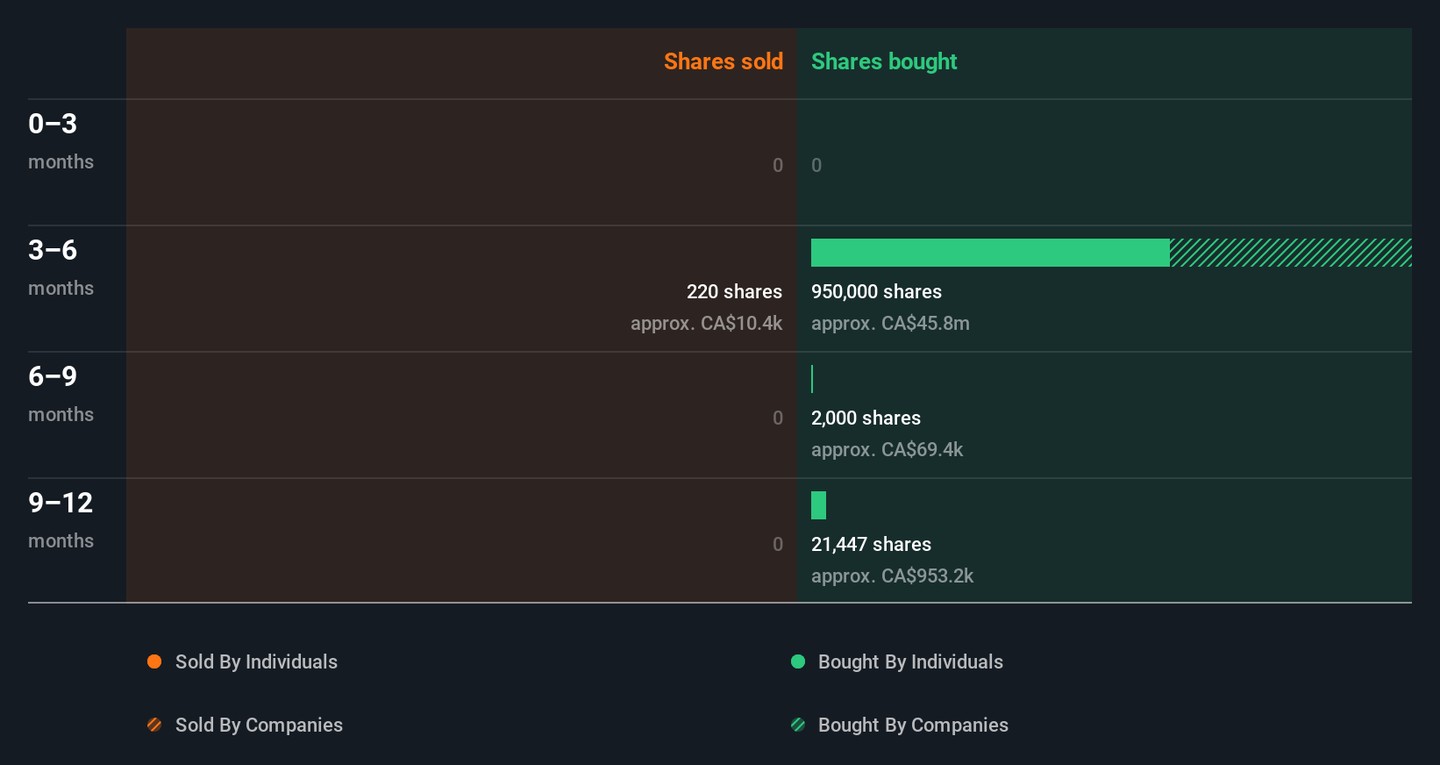
Task: Click the Shares sold column header
Action: 723,62
